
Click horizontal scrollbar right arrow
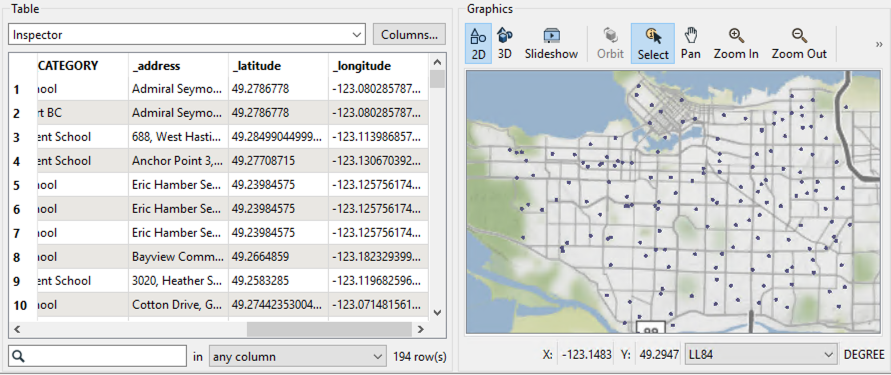420,329
